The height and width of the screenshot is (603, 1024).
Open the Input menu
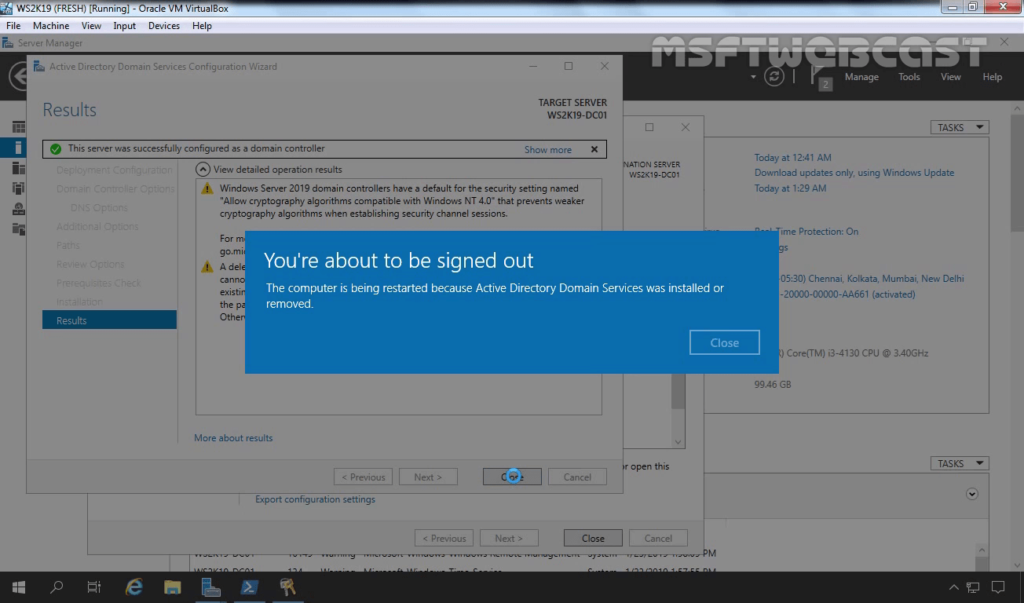pyautogui.click(x=124, y=25)
